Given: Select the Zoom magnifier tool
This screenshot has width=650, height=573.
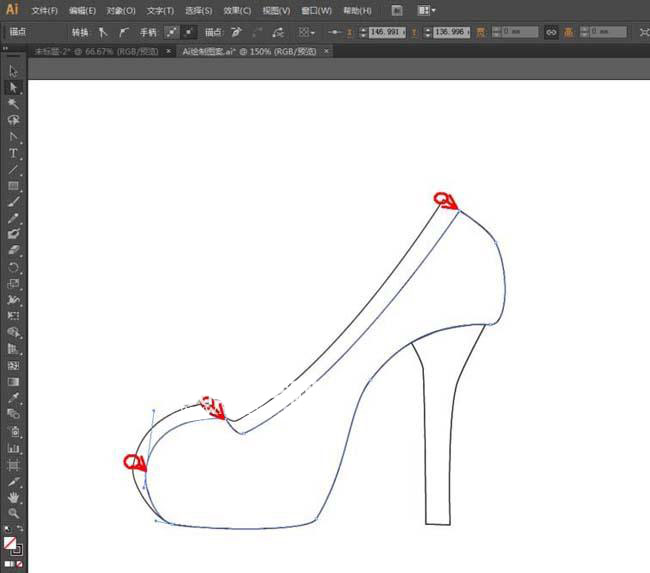Looking at the screenshot, I should [x=14, y=513].
